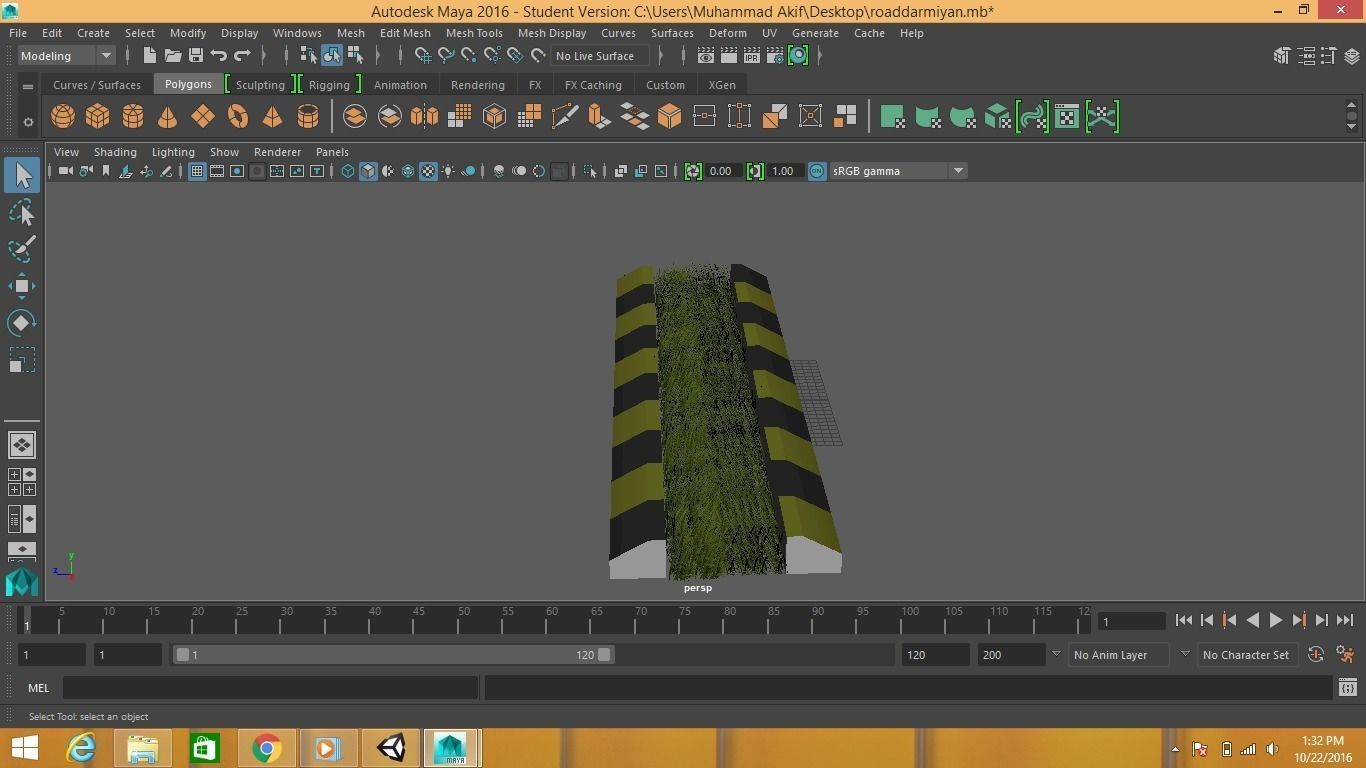Viewport: 1366px width, 768px height.
Task: Create a polygon sphere from the shelf
Action: tap(63, 117)
